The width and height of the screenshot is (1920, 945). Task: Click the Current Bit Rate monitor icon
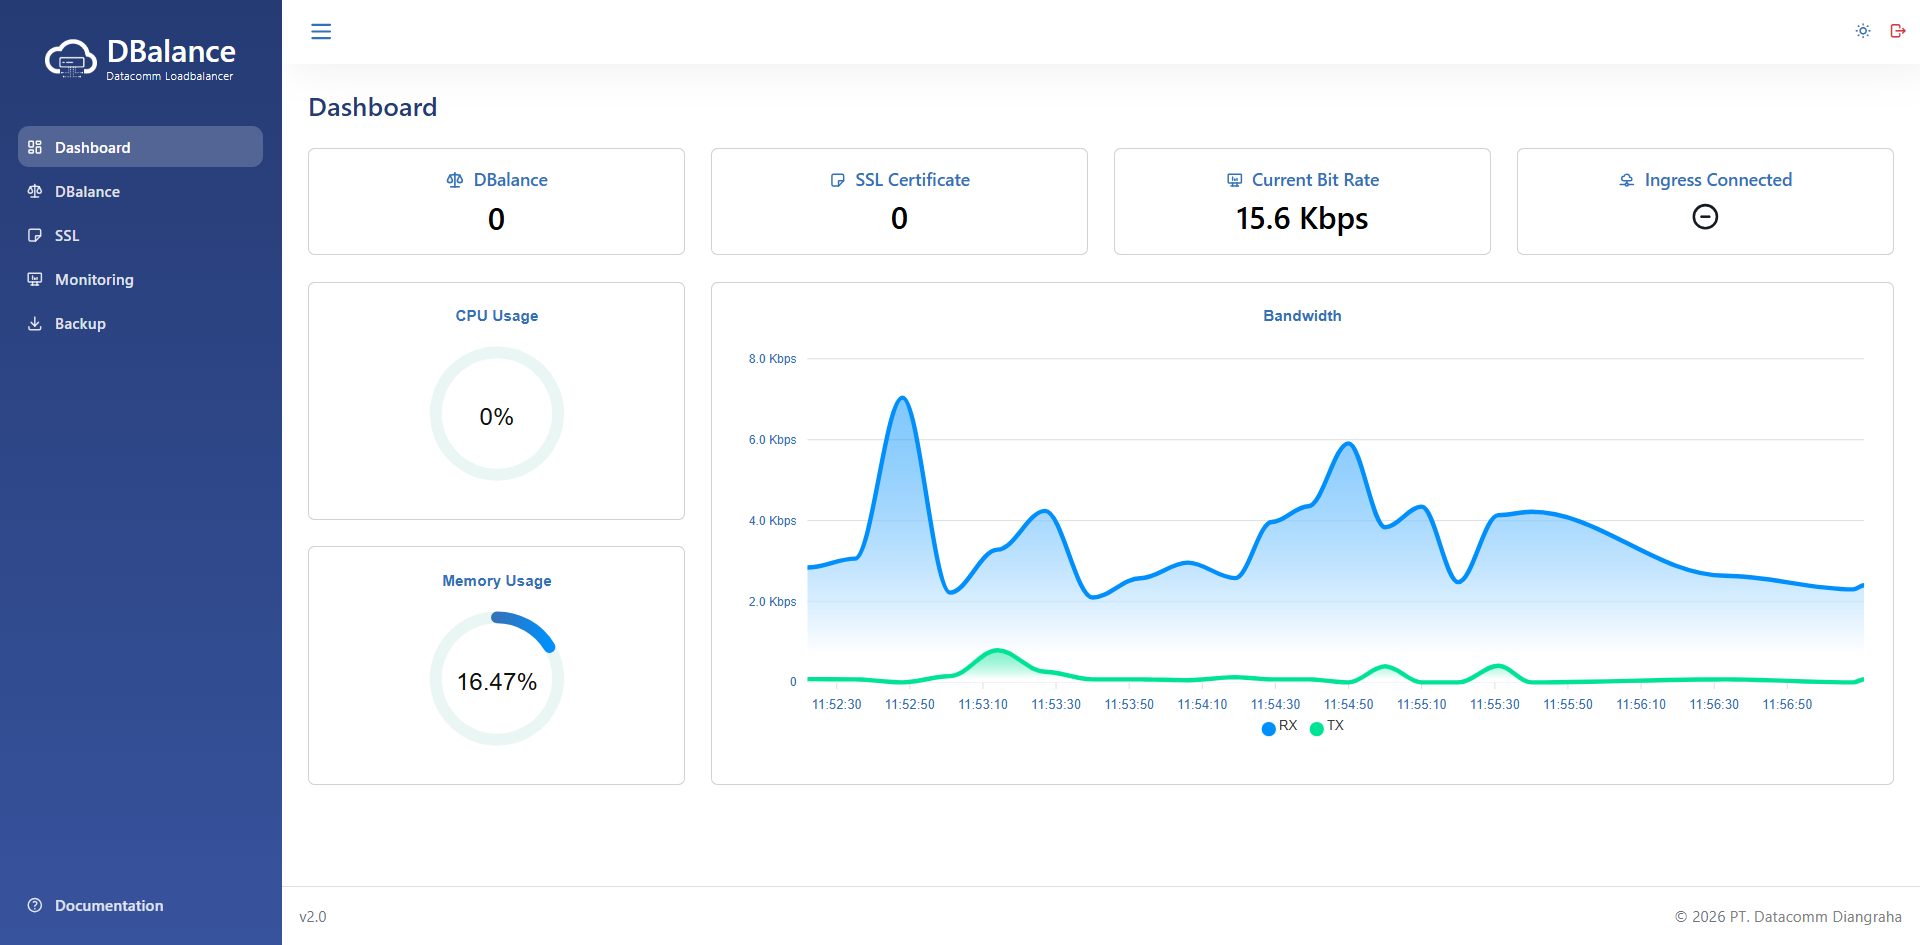[1235, 180]
